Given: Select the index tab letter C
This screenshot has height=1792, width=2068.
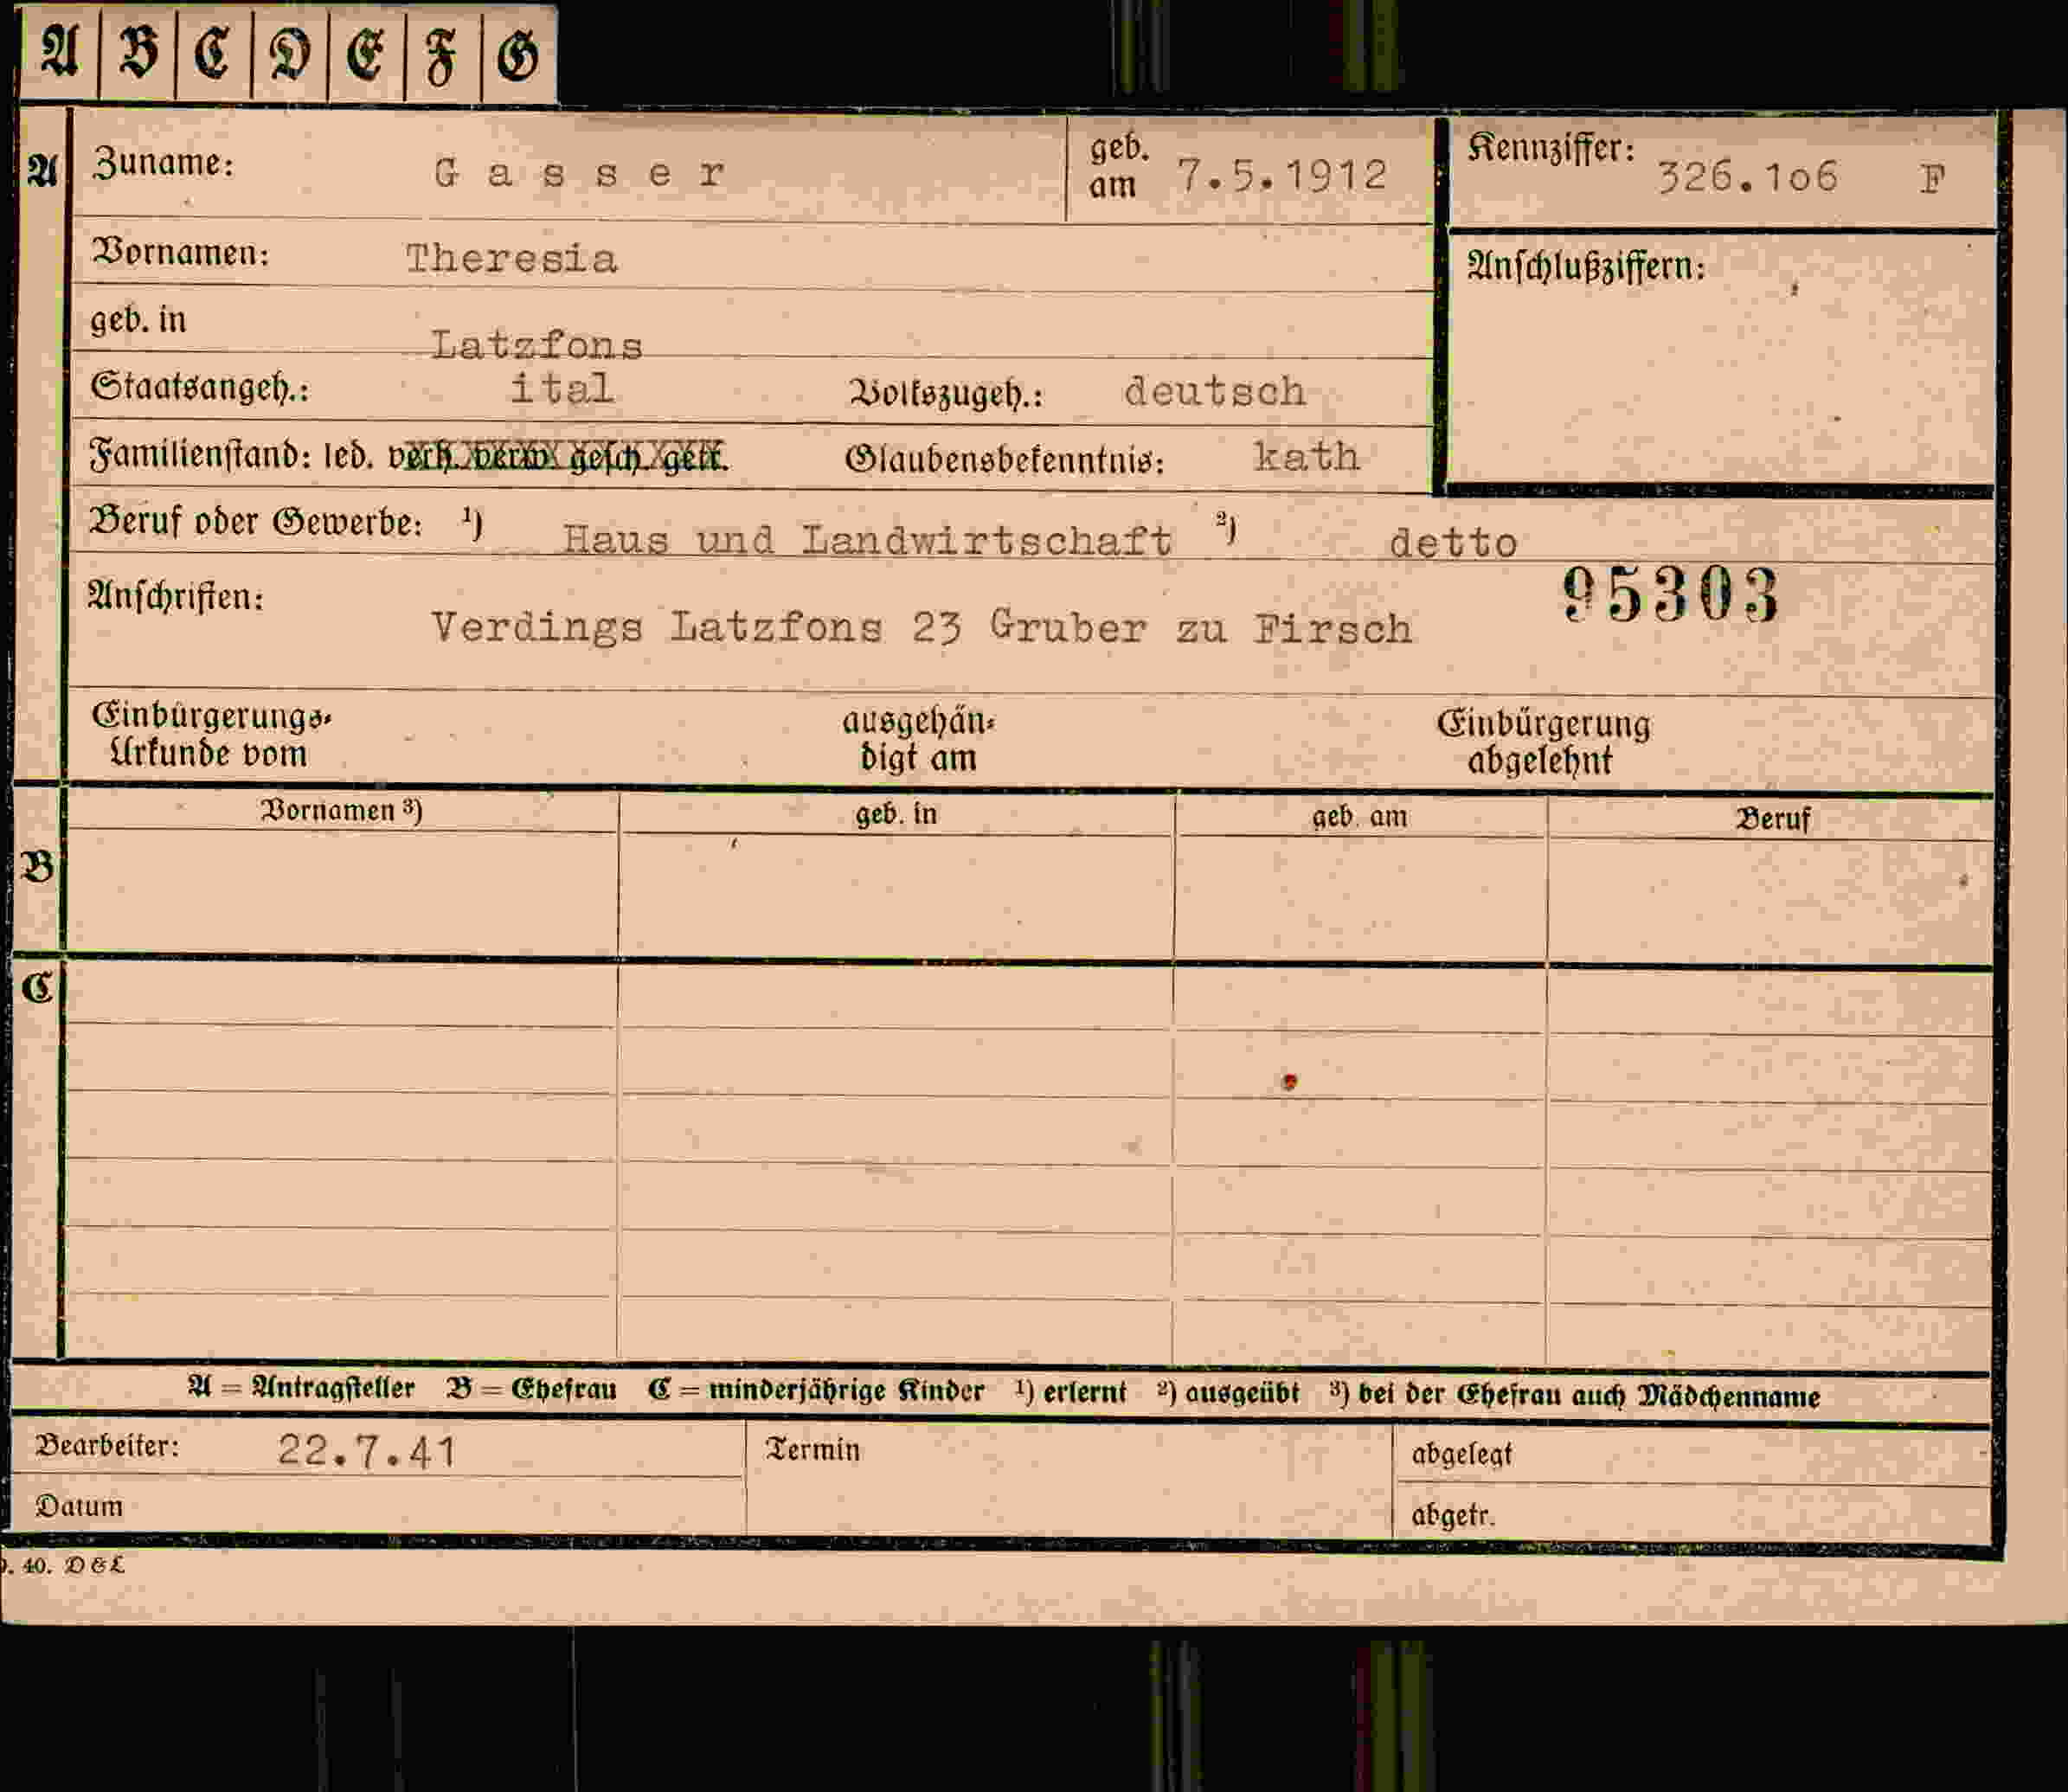Looking at the screenshot, I should [214, 52].
